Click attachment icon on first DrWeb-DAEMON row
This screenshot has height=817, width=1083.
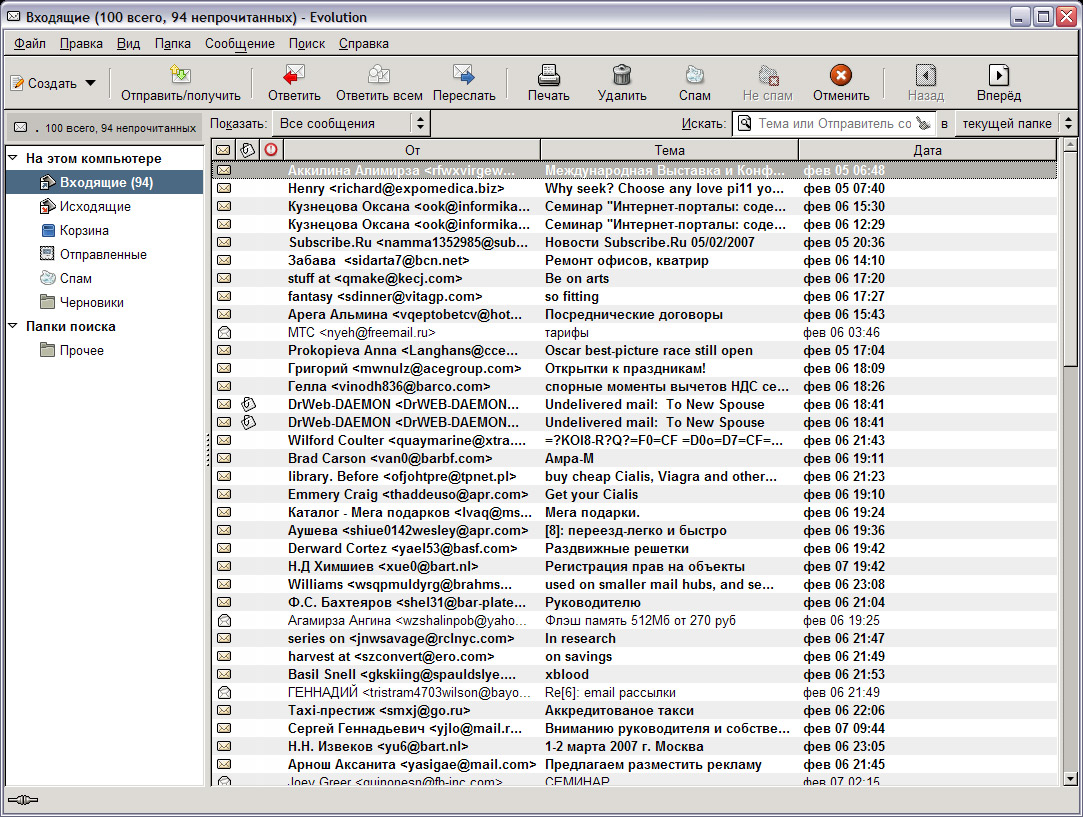click(248, 404)
